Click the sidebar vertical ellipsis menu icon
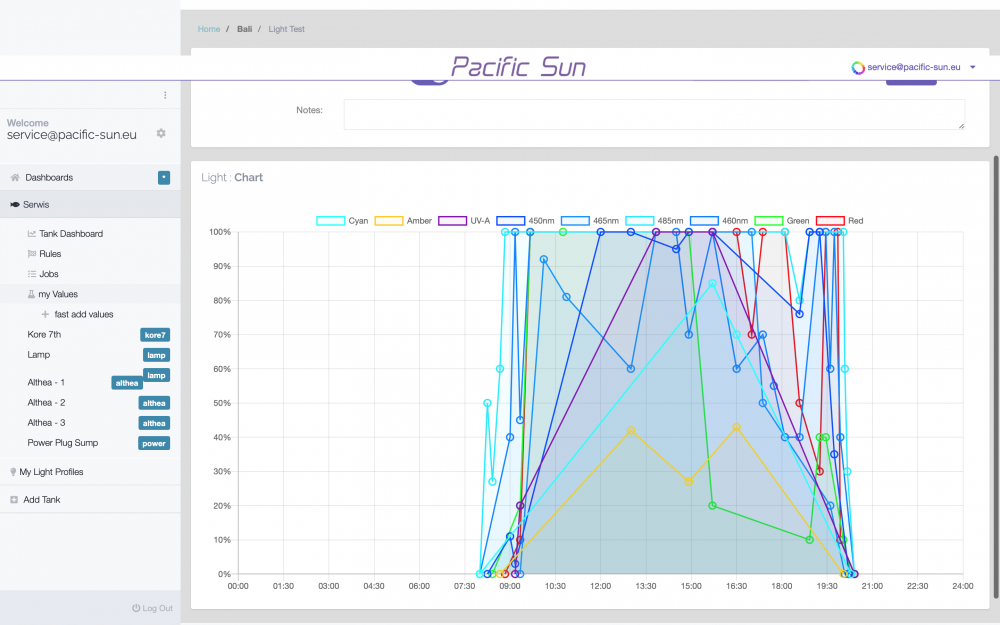The image size is (1000, 625). 165,95
